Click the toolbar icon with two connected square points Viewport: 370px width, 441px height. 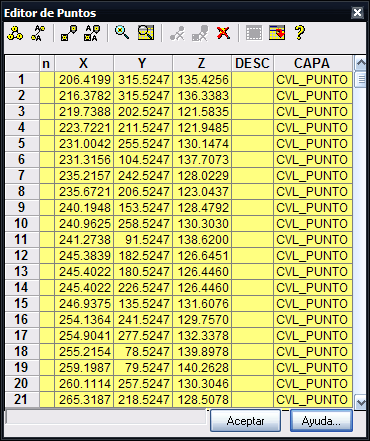[x=69, y=33]
